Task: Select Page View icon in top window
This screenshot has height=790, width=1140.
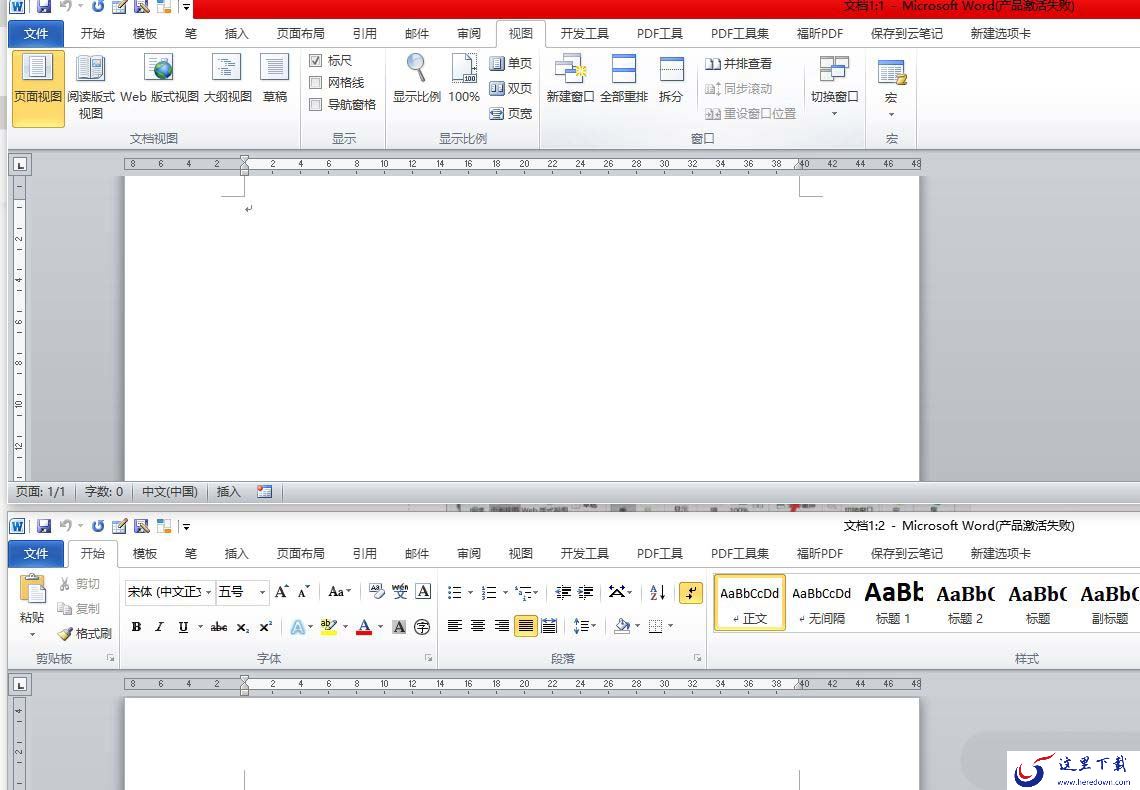Action: click(38, 87)
